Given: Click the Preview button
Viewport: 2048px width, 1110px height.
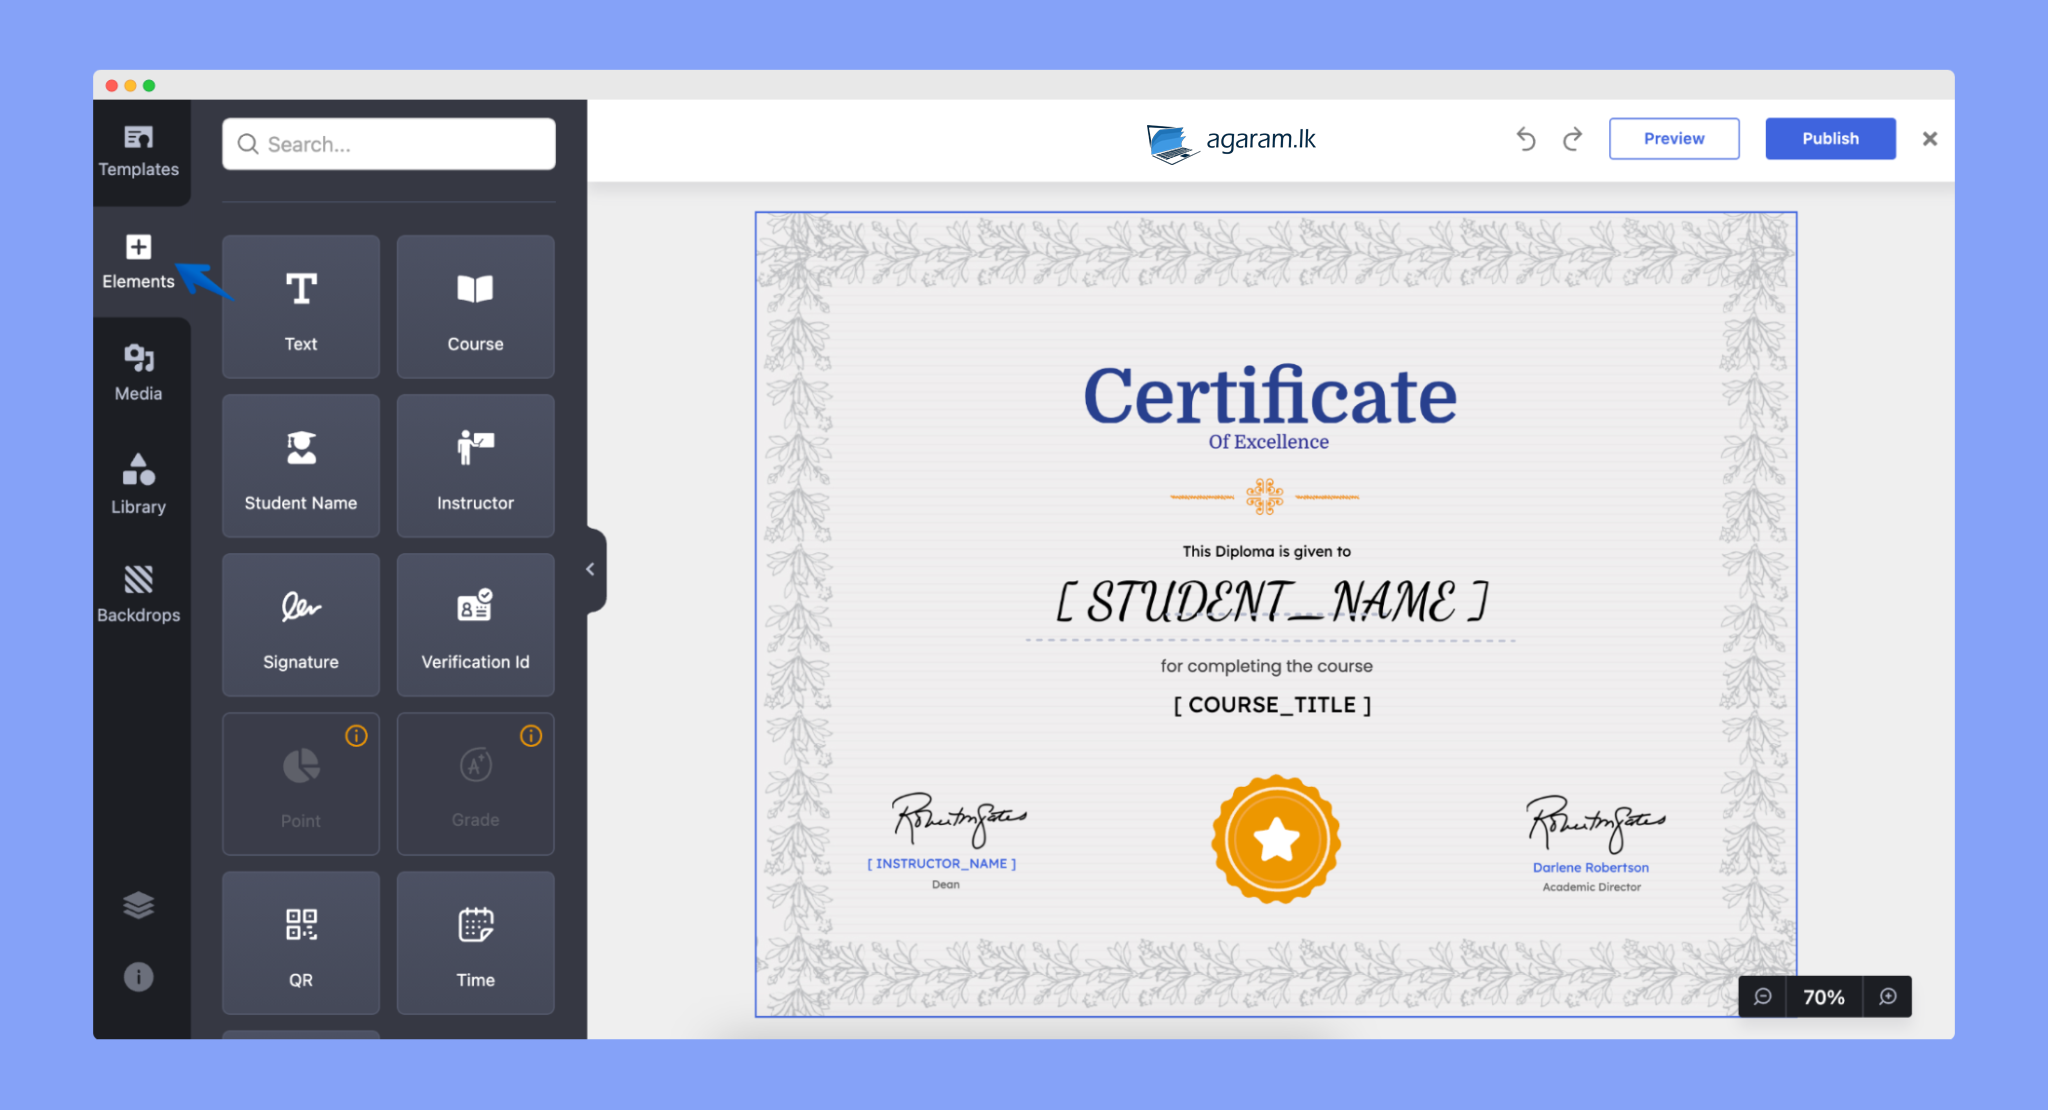Looking at the screenshot, I should tap(1673, 139).
